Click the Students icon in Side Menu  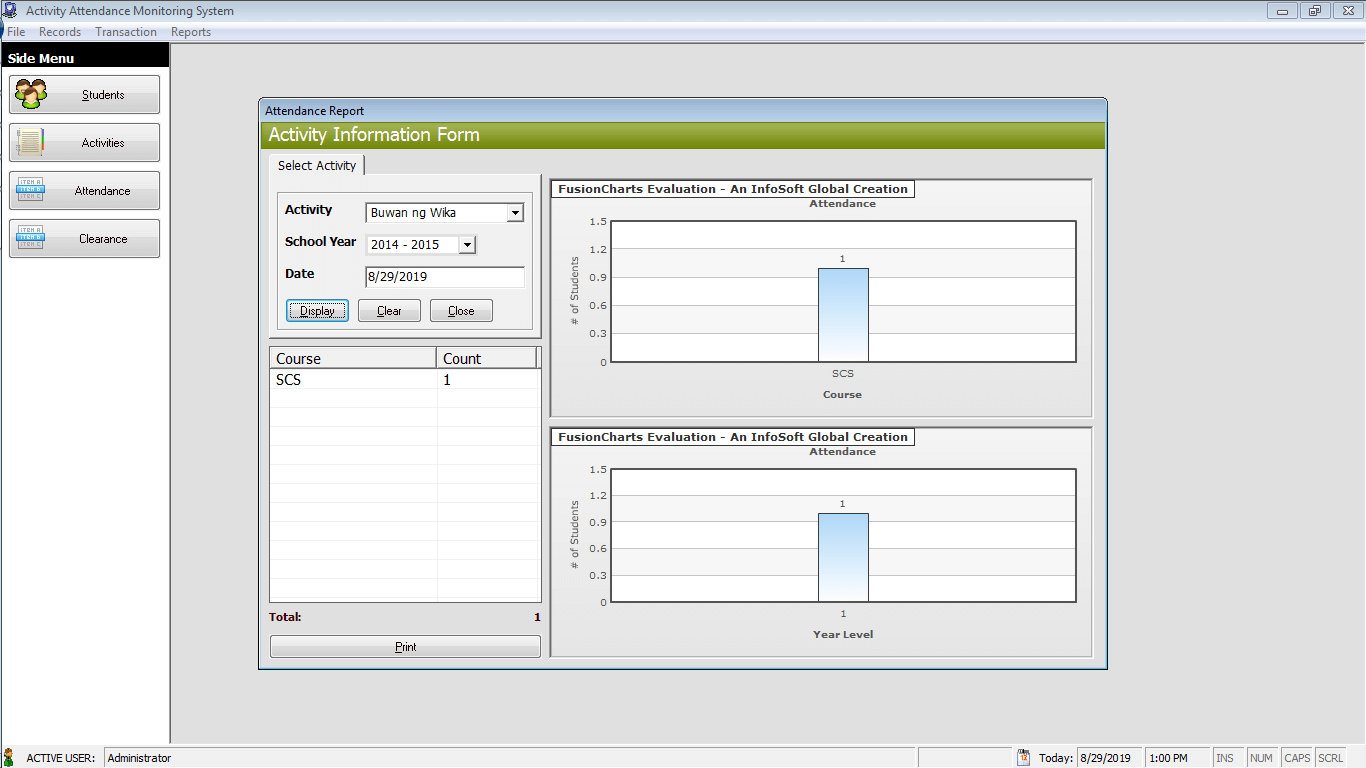click(x=31, y=95)
